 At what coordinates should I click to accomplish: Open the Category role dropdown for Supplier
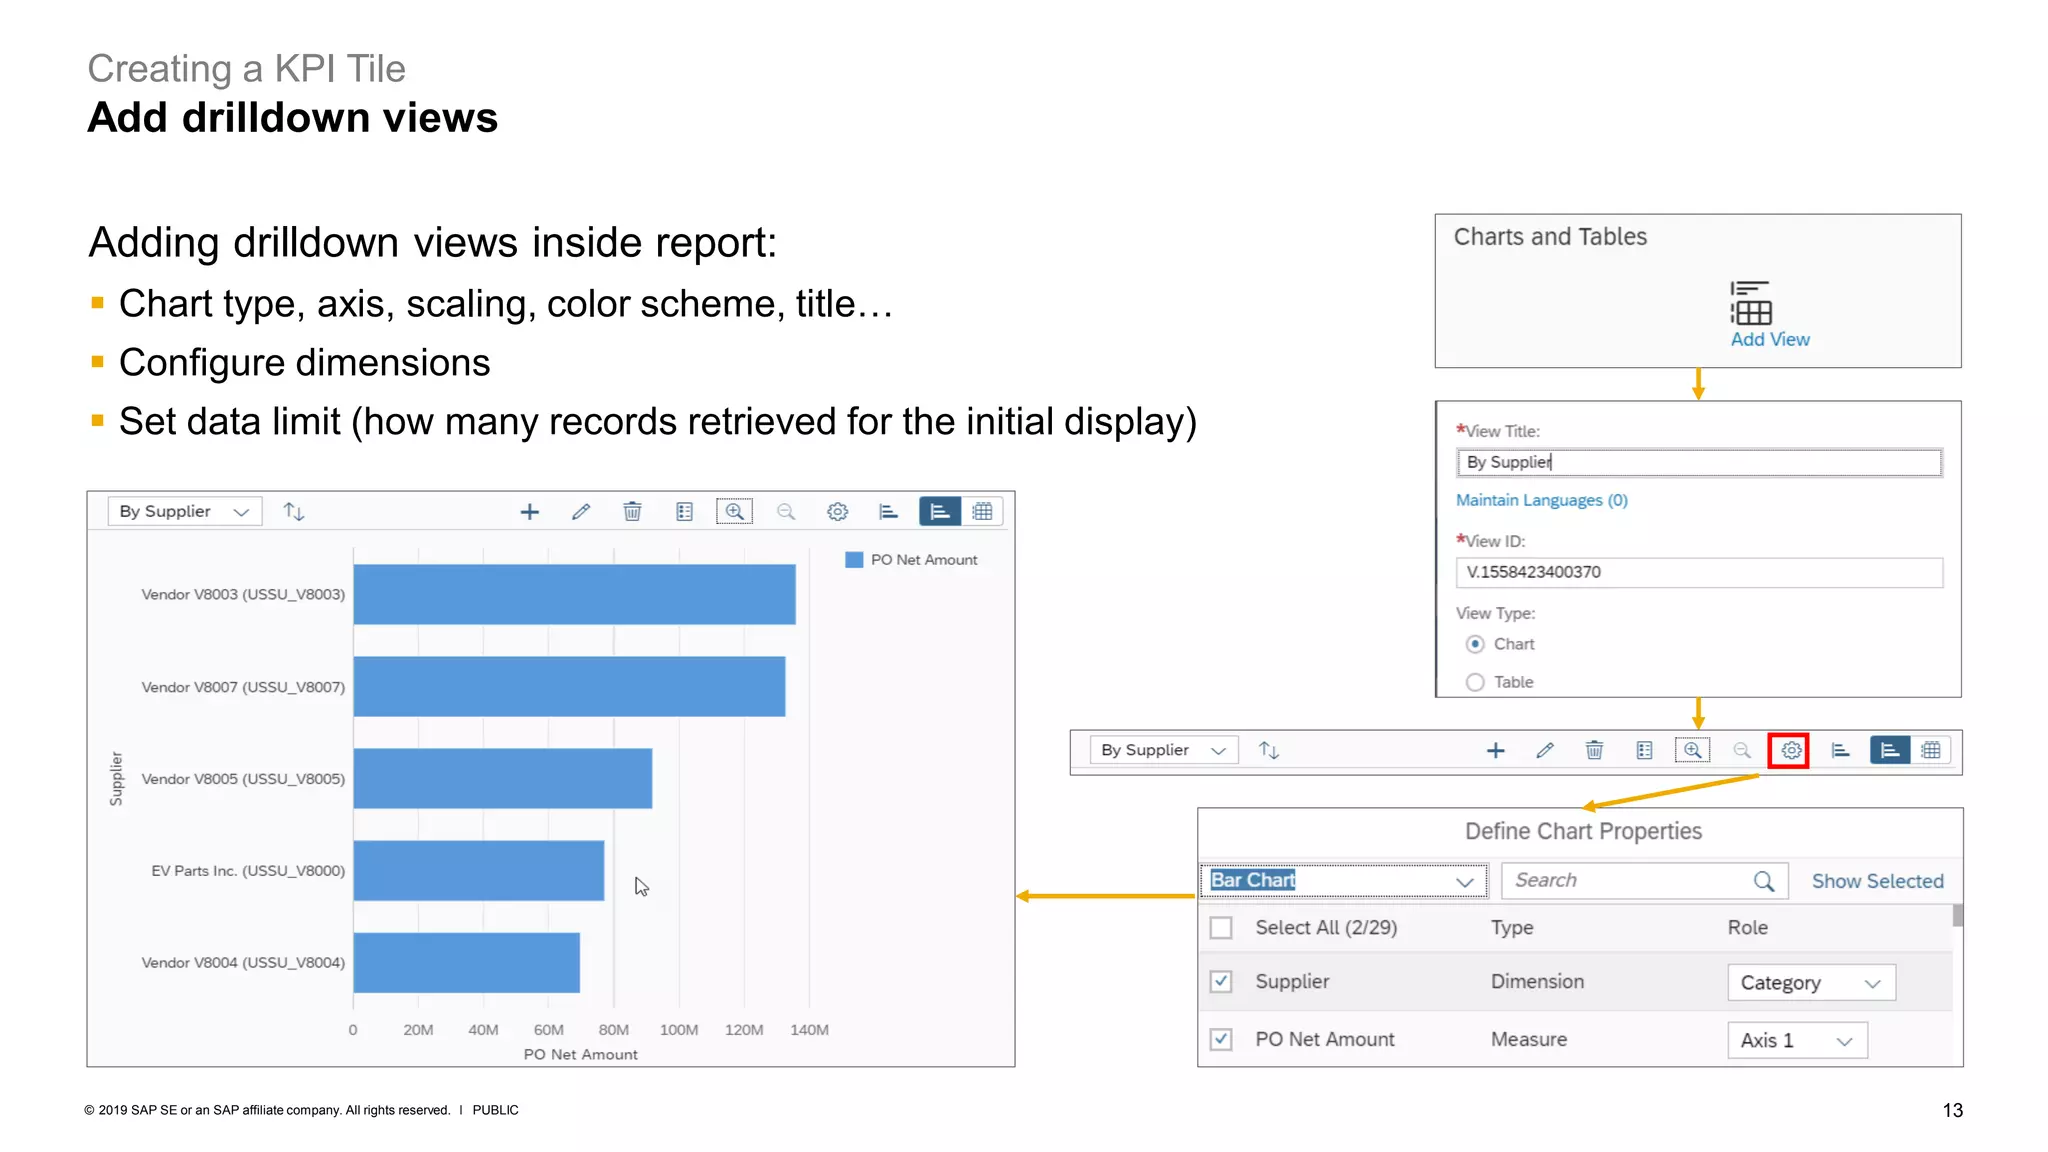[1811, 983]
